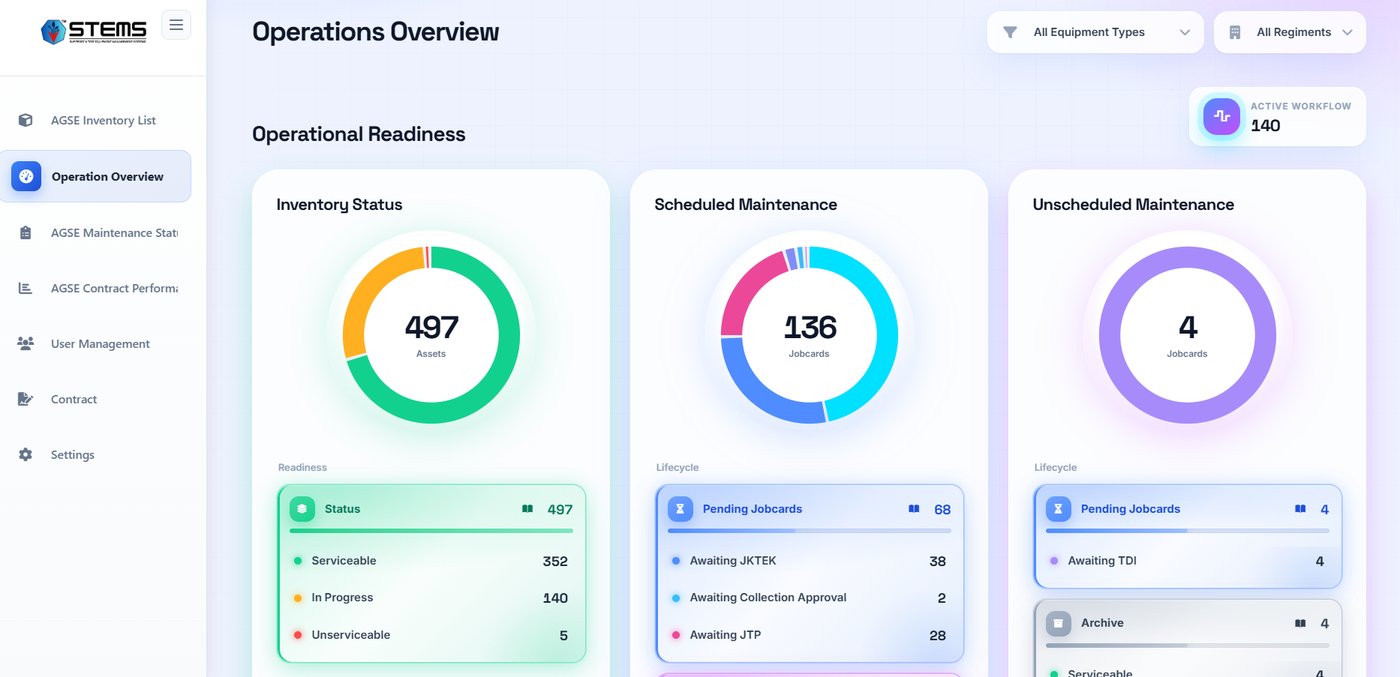The height and width of the screenshot is (677, 1400).
Task: Click the Active Workflow pulse icon
Action: [x=1221, y=117]
